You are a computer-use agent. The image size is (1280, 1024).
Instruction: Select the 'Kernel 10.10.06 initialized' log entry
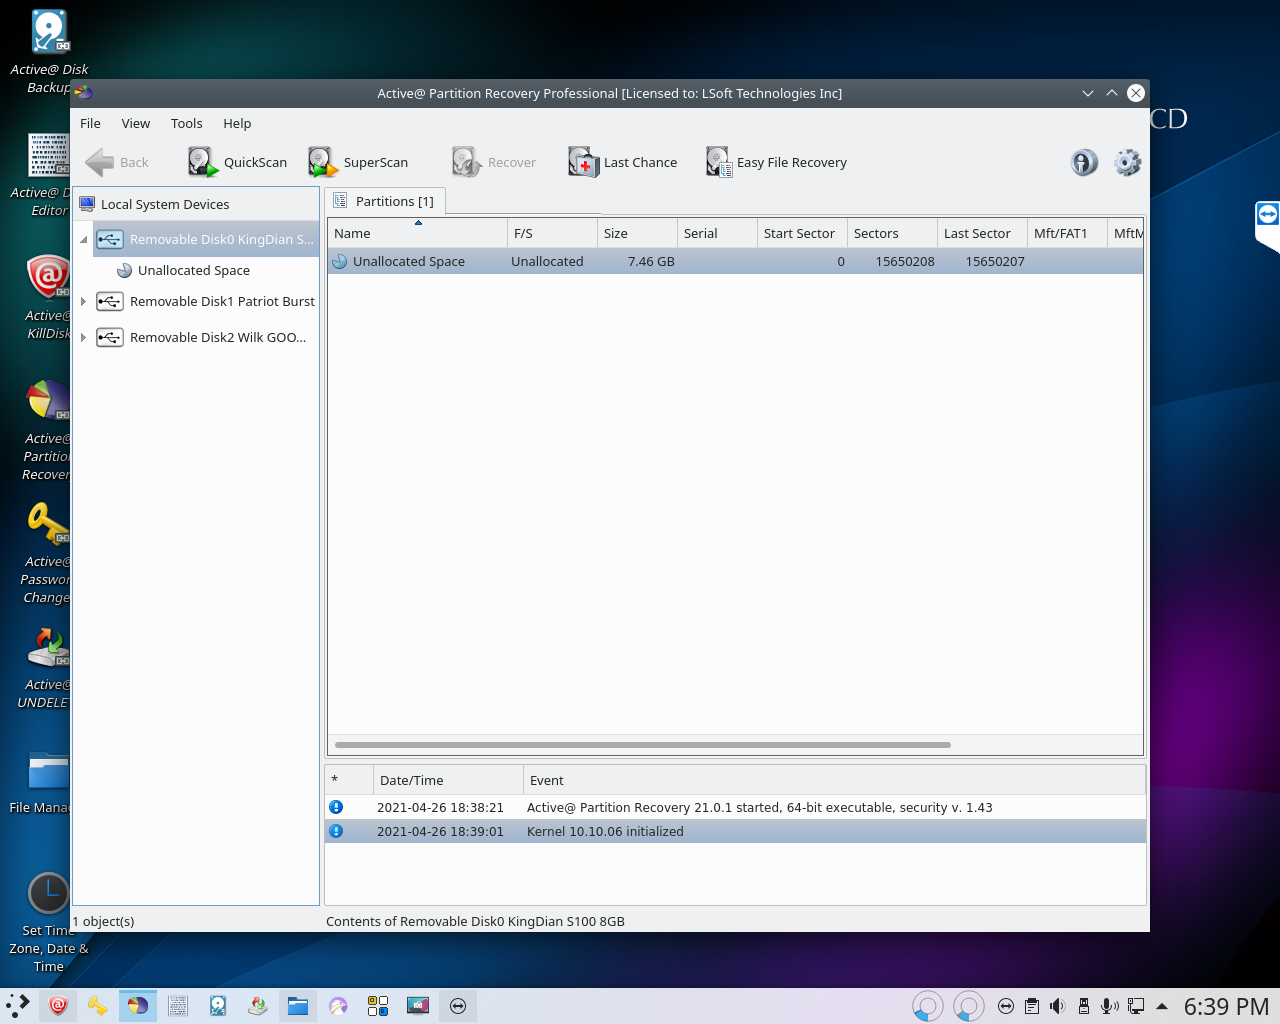(735, 831)
